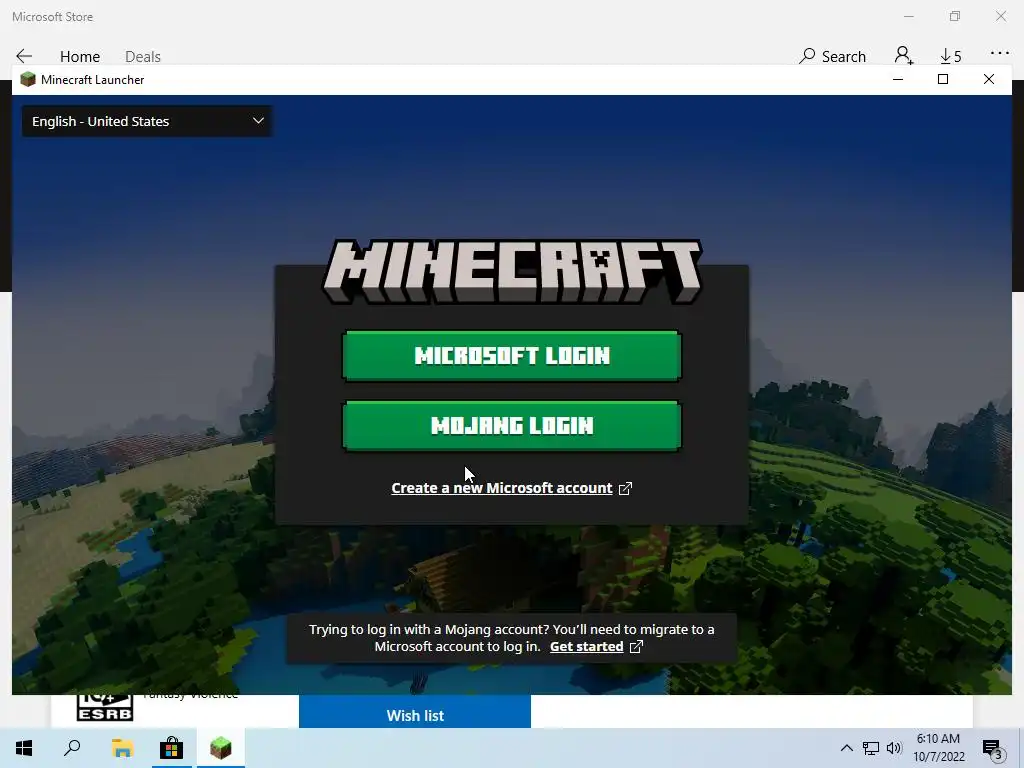The image size is (1024, 768).
Task: Click the Mojang Login button
Action: 511,426
